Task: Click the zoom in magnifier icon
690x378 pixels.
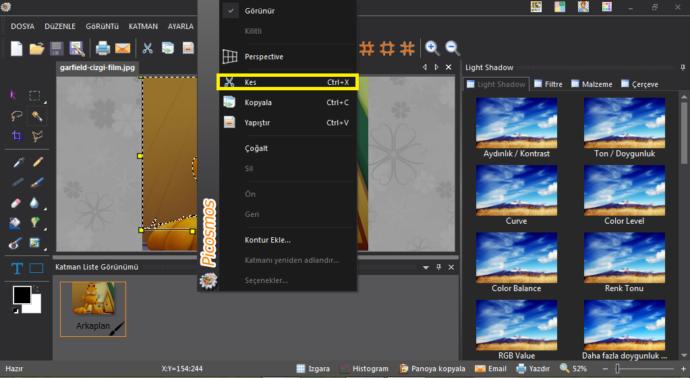Action: (432, 48)
